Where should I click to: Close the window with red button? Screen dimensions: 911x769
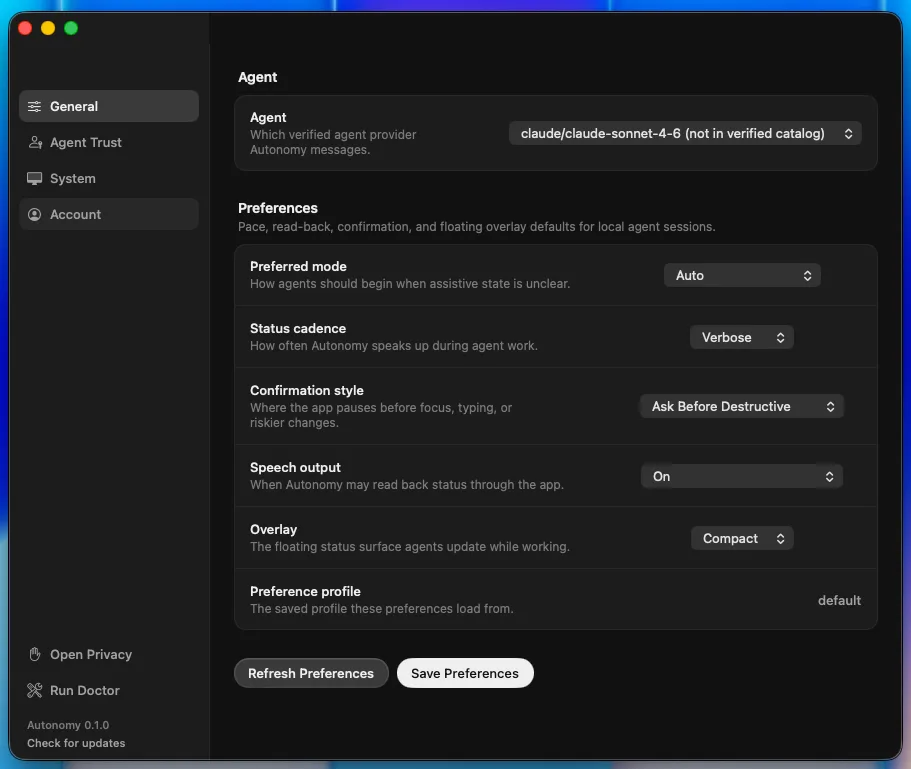[x=25, y=28]
